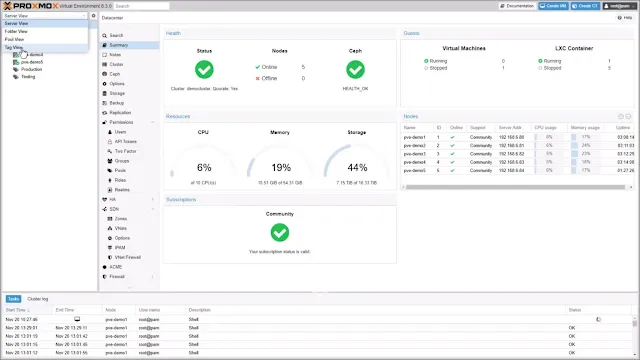Open Permissions section

[x=129, y=122]
